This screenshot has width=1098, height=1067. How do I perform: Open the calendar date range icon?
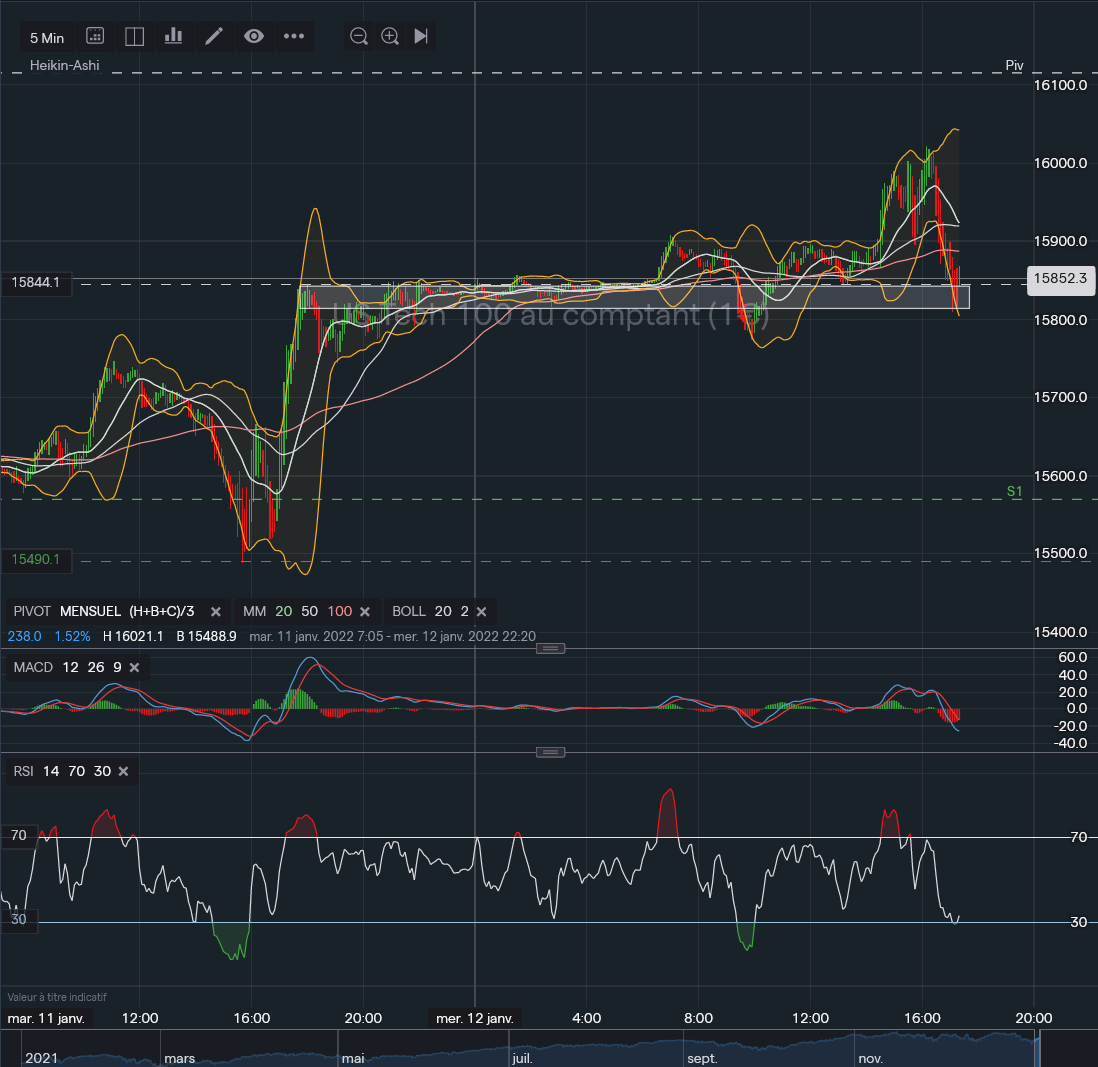pyautogui.click(x=95, y=36)
